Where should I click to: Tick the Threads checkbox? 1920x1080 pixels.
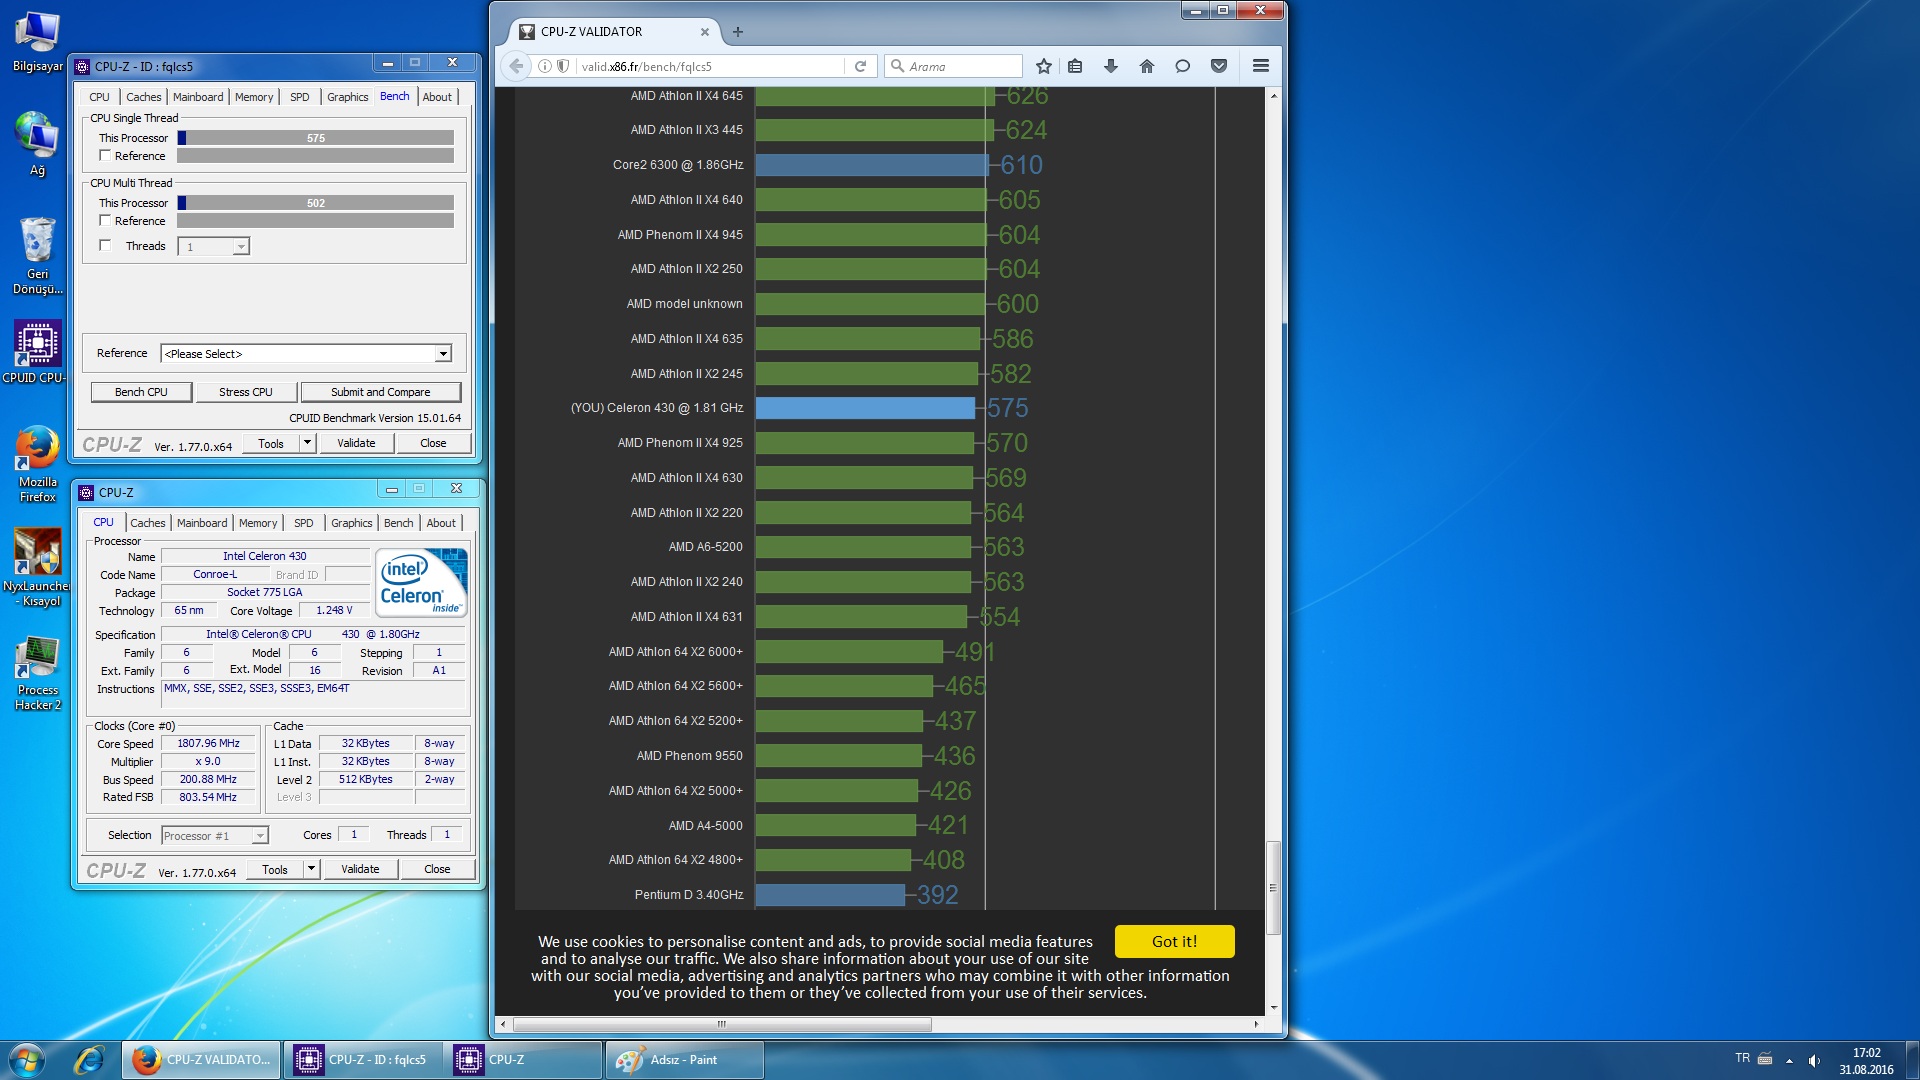click(x=105, y=245)
